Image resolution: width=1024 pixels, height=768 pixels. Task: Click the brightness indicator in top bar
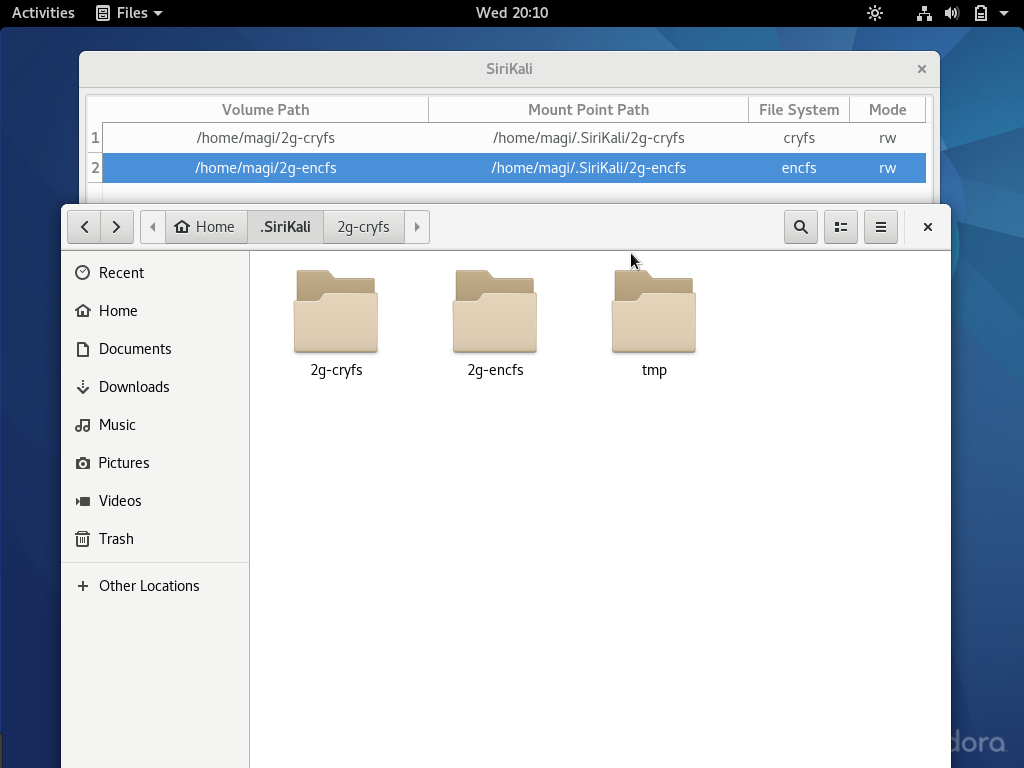click(875, 13)
